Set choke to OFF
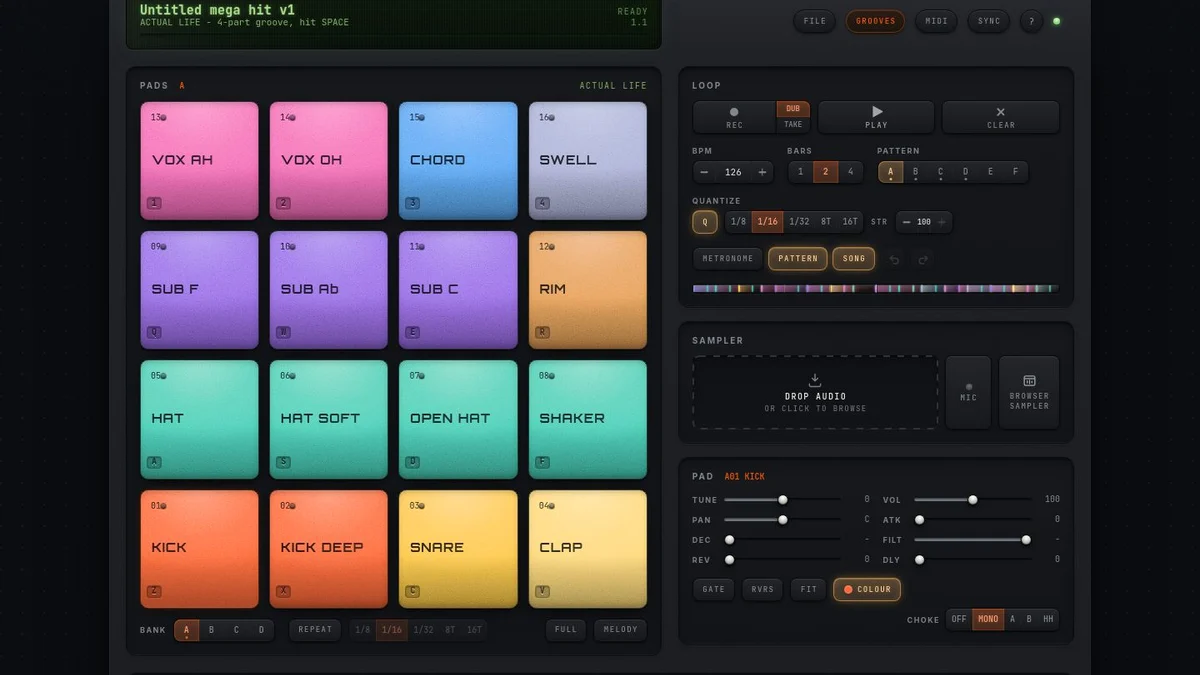The width and height of the screenshot is (1200, 675). click(x=959, y=619)
